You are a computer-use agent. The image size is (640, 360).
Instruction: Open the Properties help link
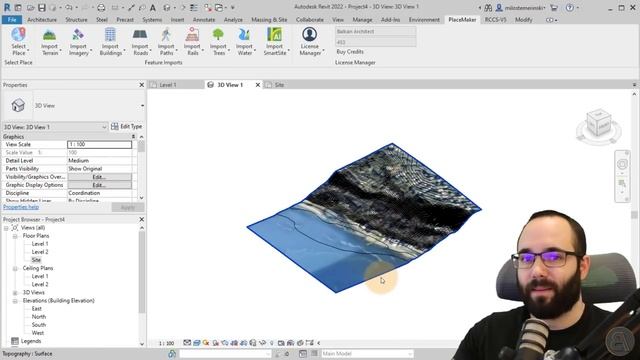point(21,207)
